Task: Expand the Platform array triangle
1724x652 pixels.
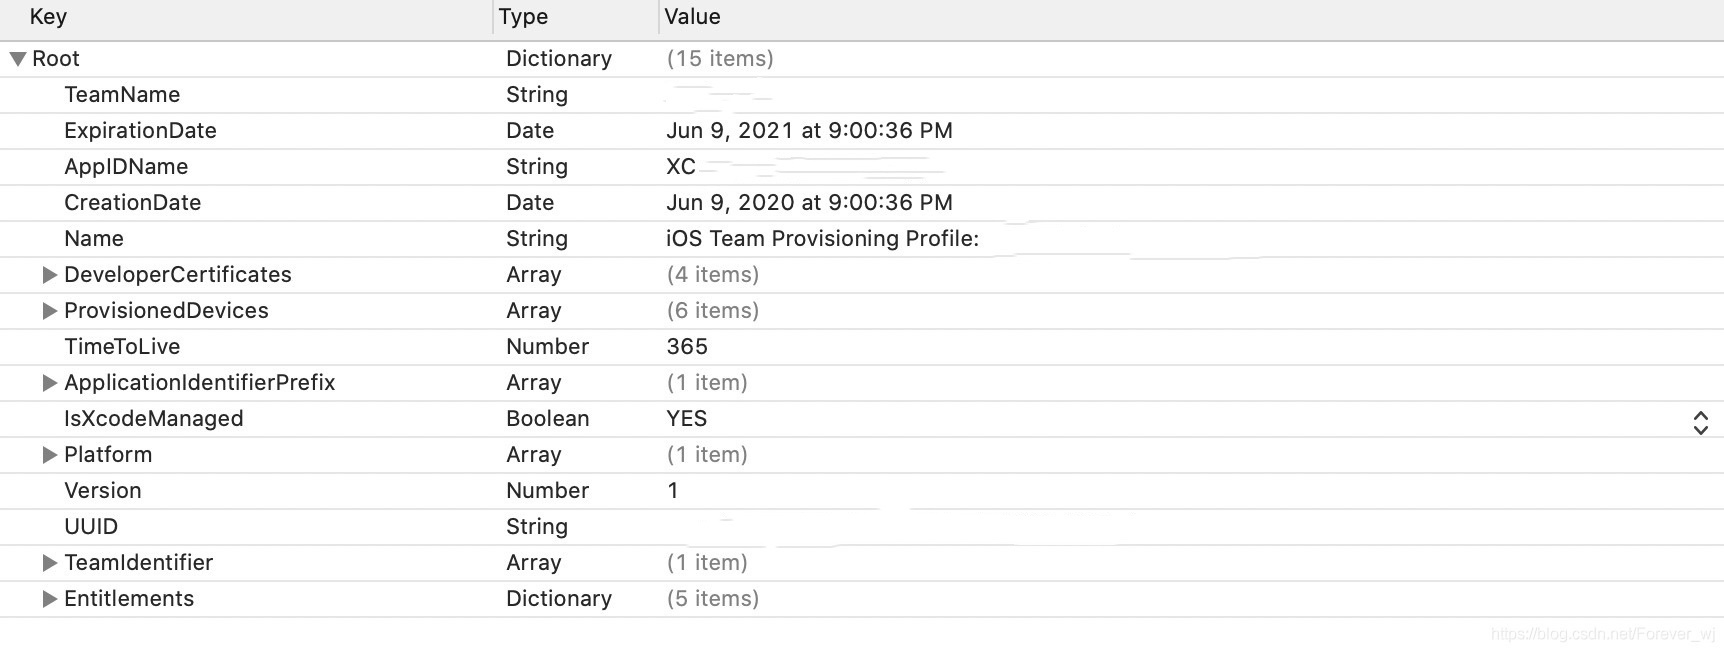Action: point(49,455)
